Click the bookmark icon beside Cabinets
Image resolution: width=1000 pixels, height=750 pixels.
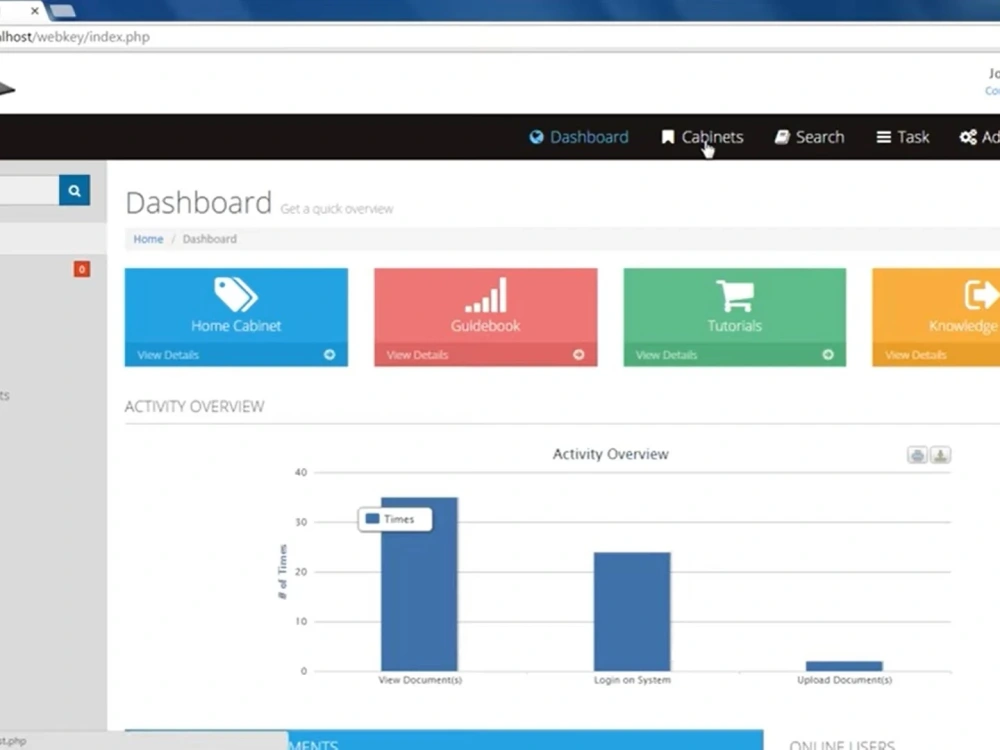(668, 137)
